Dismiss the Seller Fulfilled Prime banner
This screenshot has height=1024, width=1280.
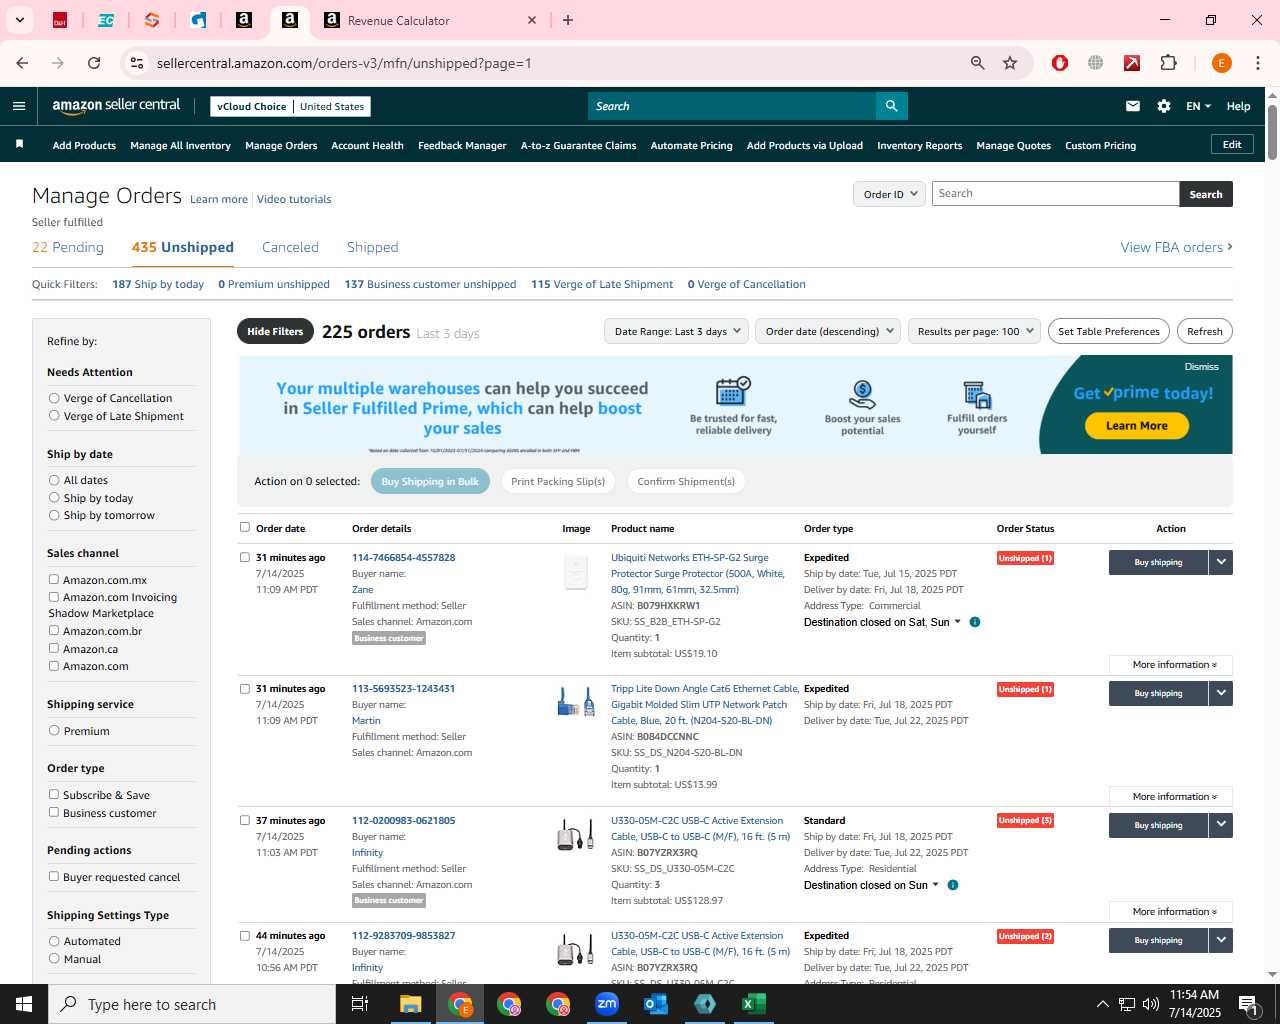(1201, 367)
